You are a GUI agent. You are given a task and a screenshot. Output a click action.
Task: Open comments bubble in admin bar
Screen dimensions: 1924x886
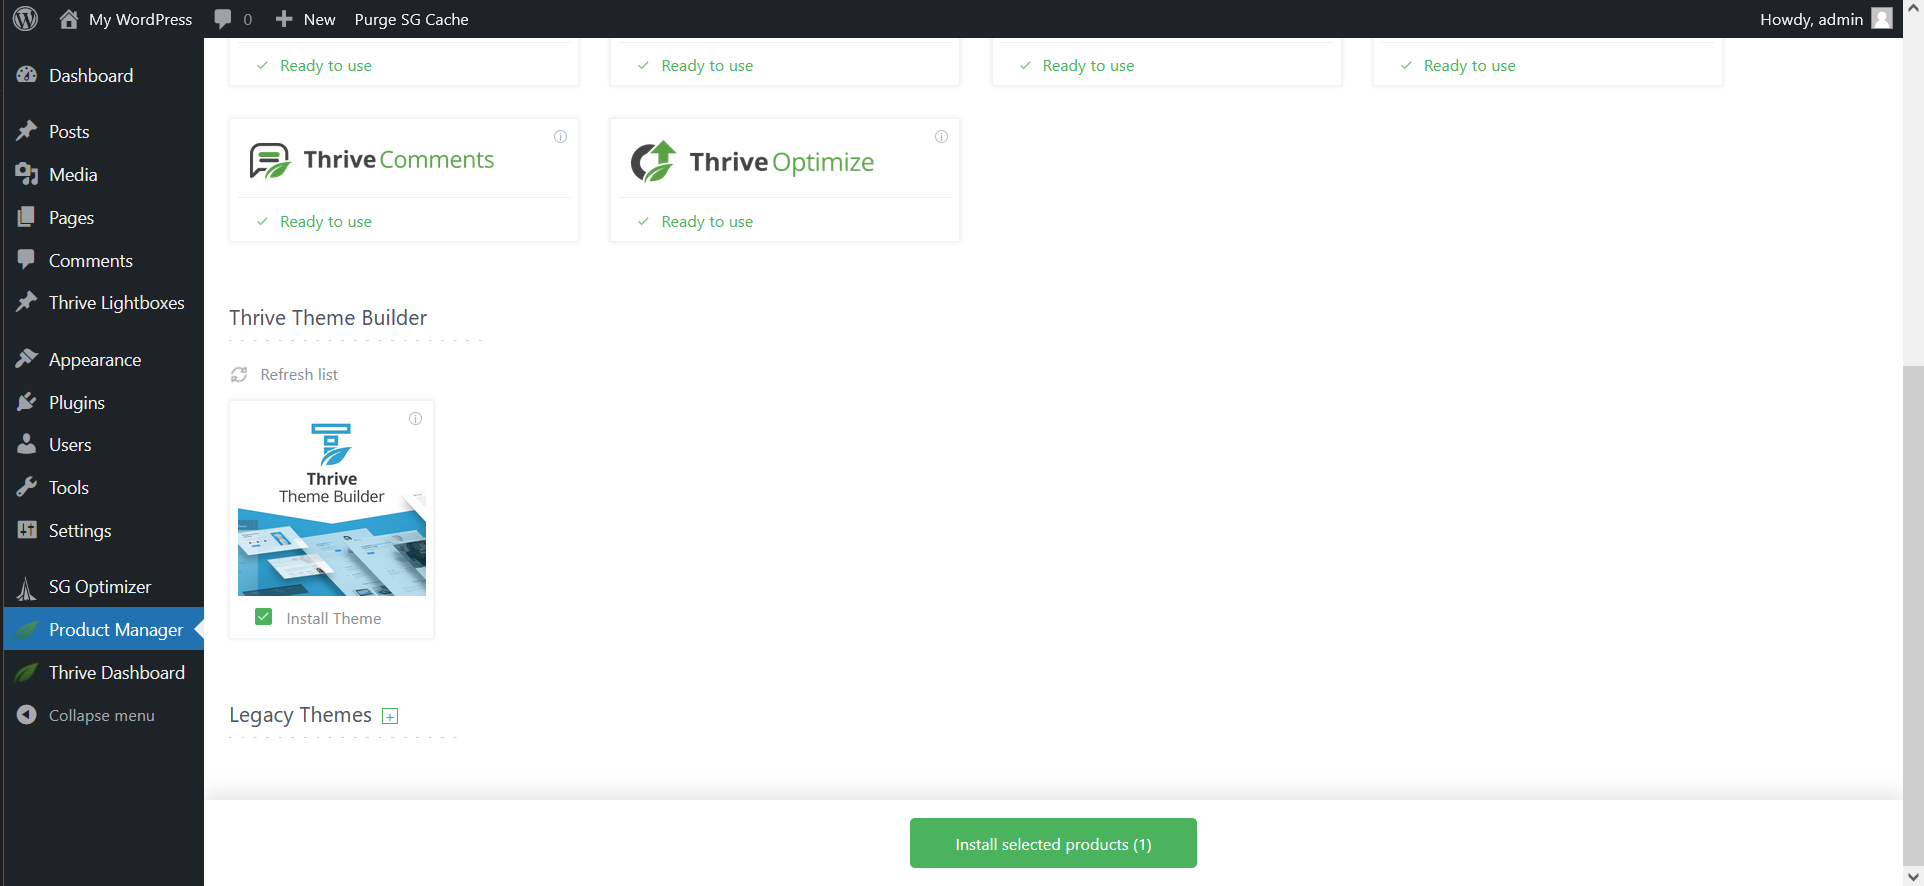click(223, 19)
